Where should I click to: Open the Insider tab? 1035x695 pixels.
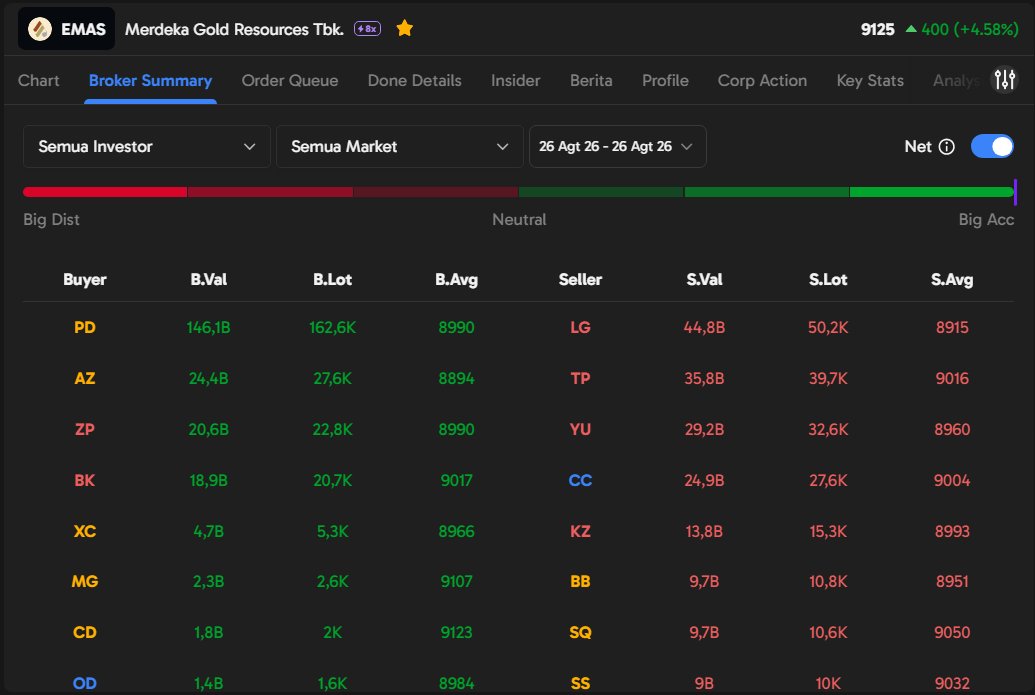pyautogui.click(x=516, y=81)
